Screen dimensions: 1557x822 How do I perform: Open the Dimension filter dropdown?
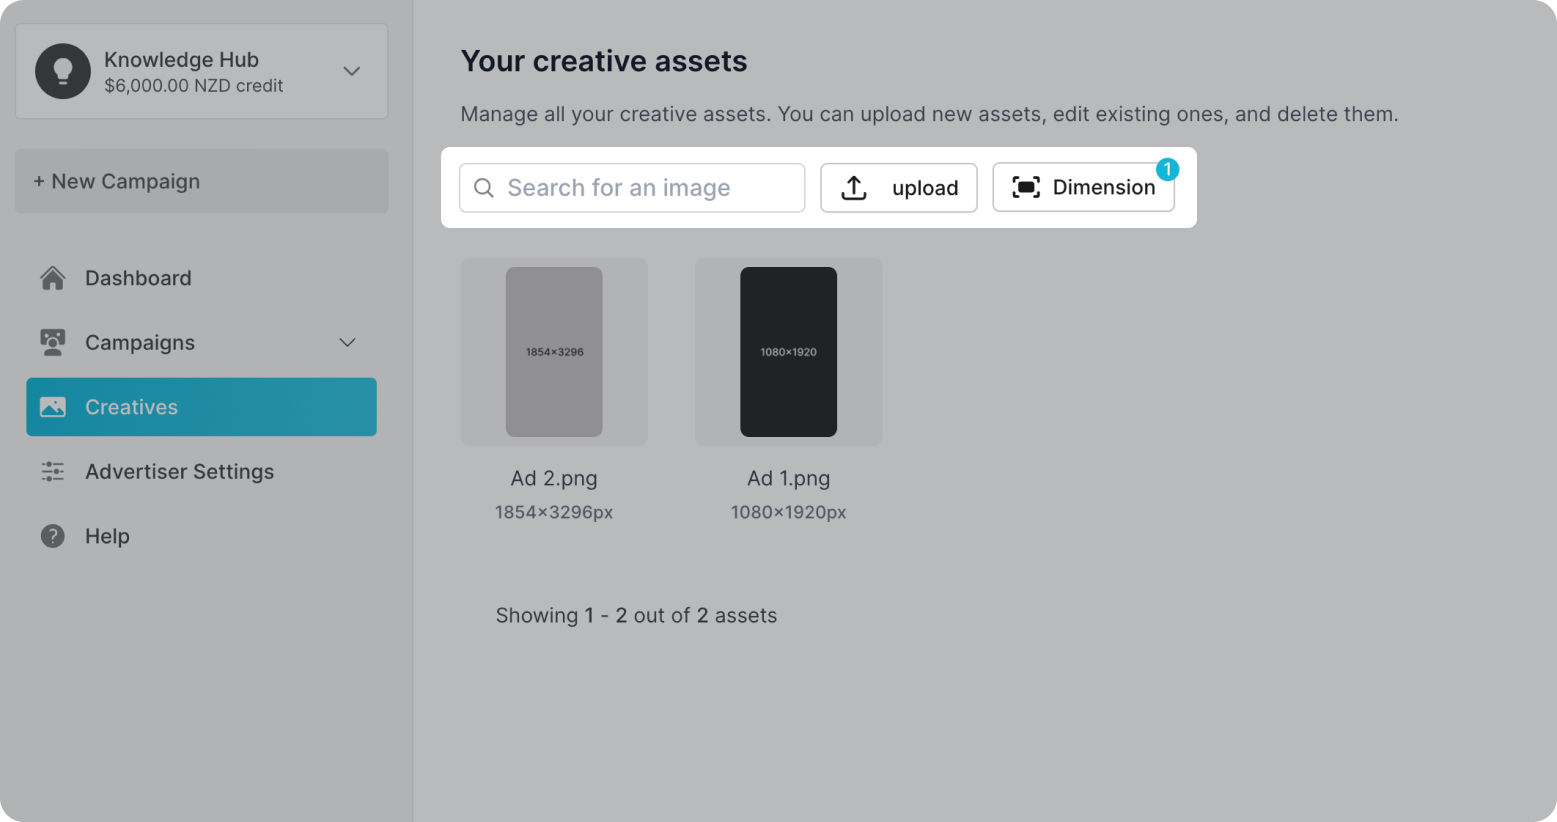point(1083,188)
